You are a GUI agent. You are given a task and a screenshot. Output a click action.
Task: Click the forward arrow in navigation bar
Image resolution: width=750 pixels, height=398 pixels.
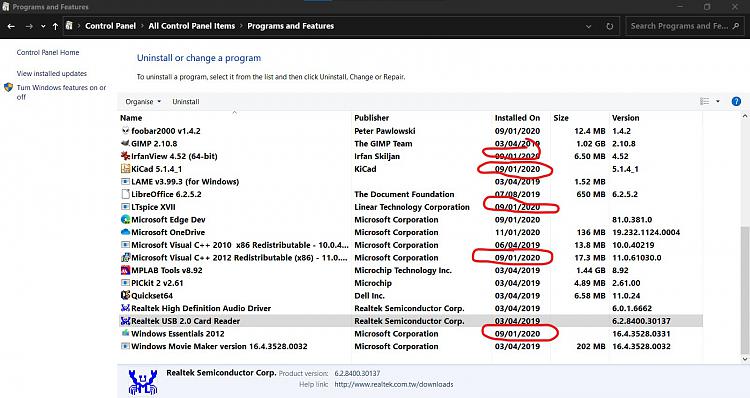29,26
